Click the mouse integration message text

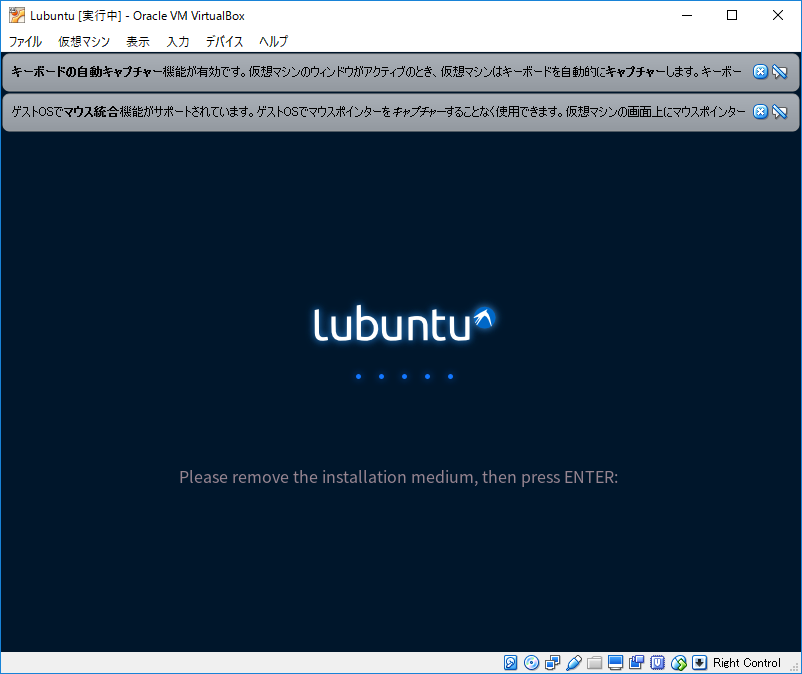click(x=378, y=111)
